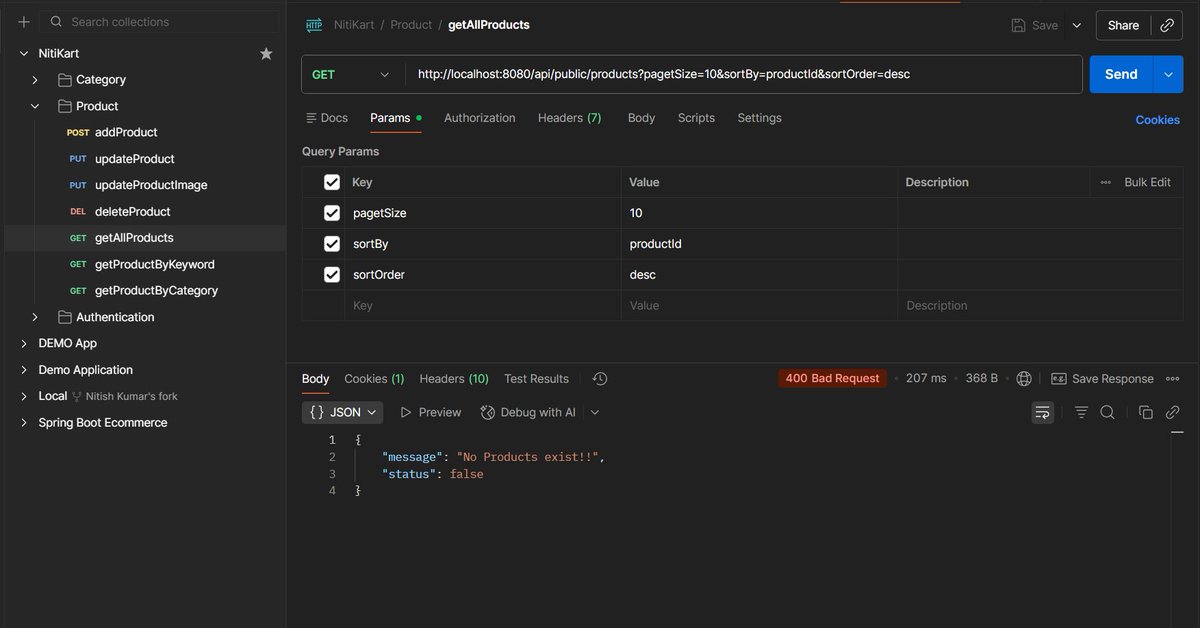The width and height of the screenshot is (1200, 628).
Task: Click the Category folder icon
Action: (x=65, y=80)
